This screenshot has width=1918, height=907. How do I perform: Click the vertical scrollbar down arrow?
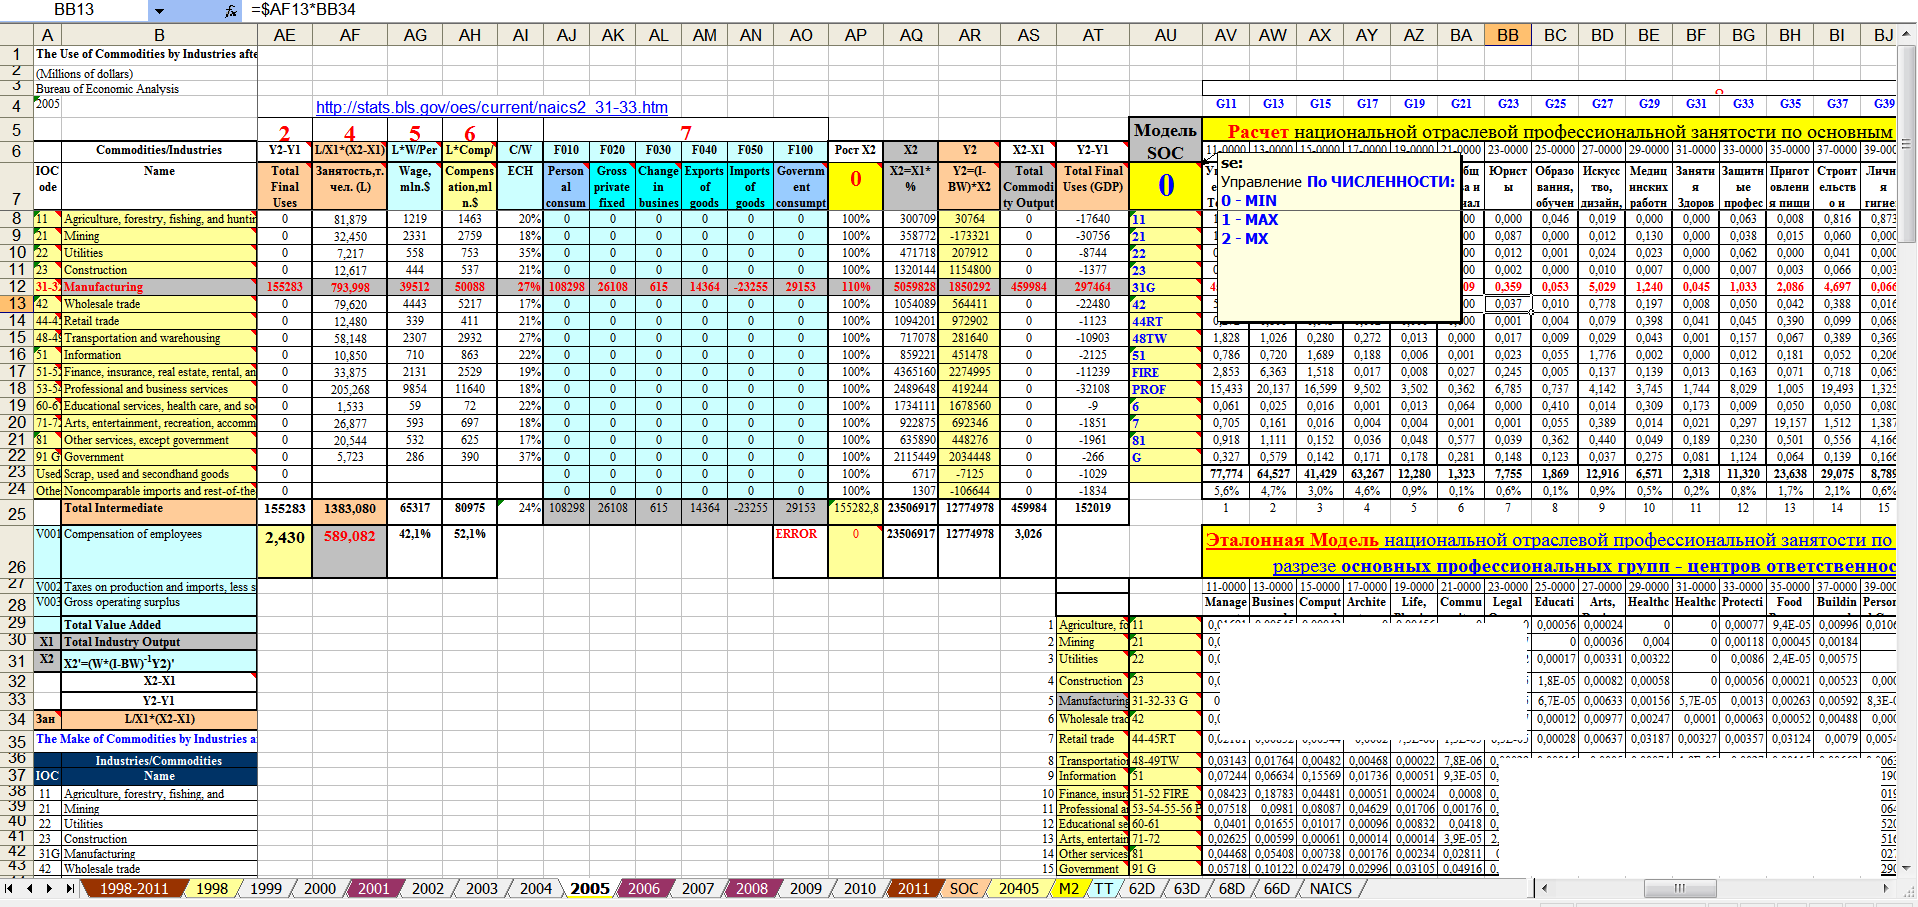(1907, 868)
